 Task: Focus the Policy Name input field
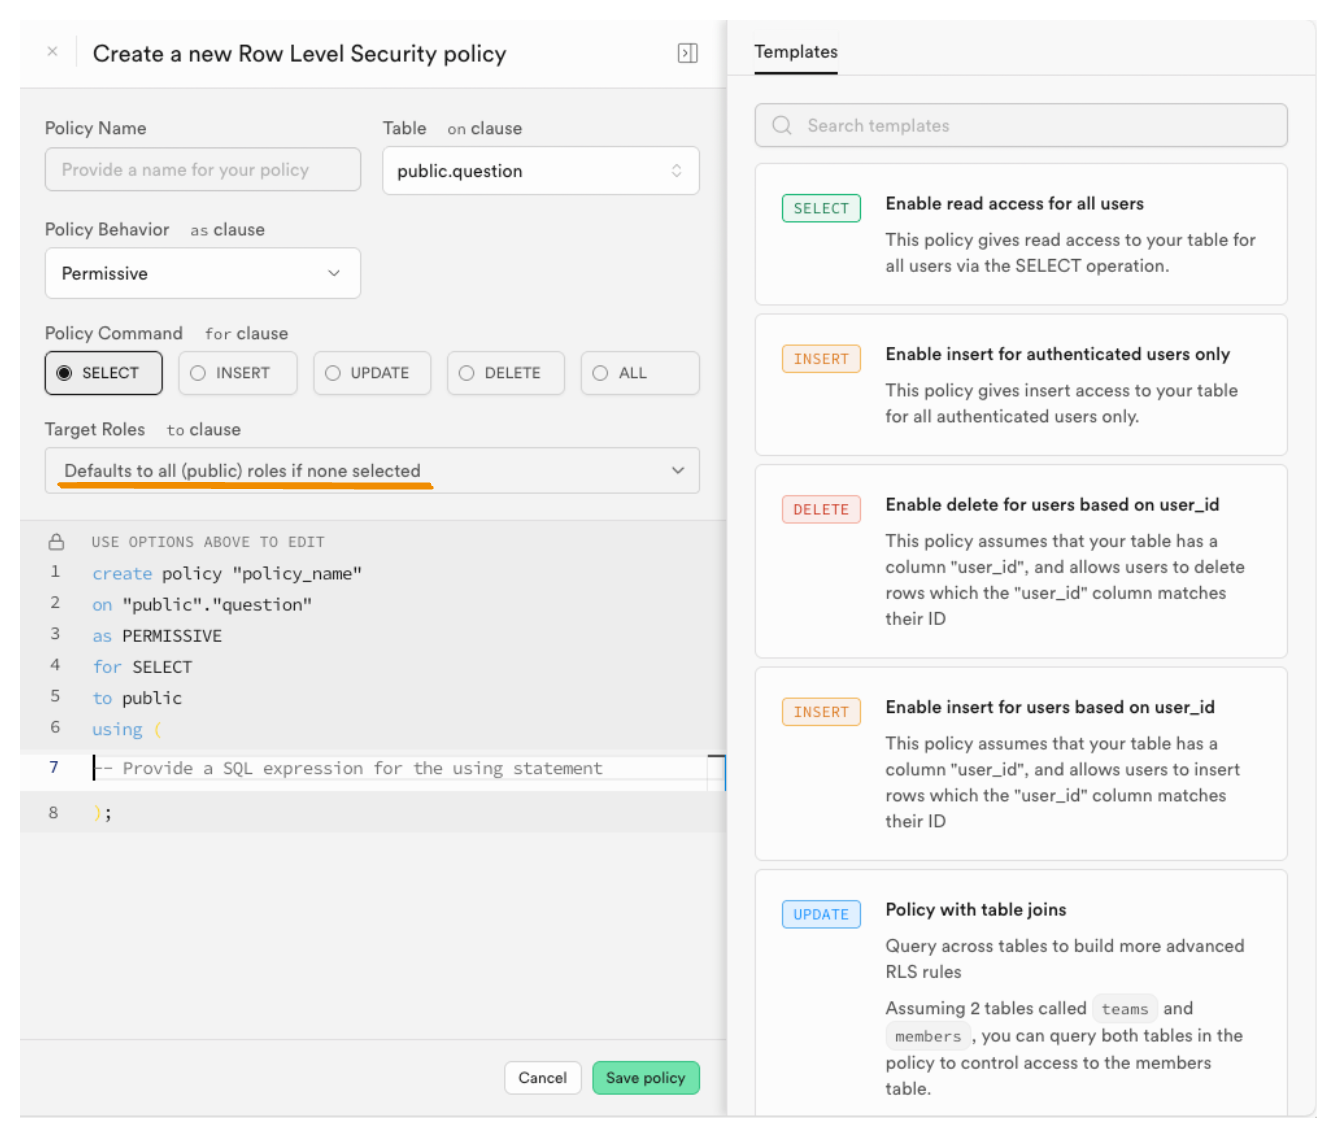tap(202, 170)
